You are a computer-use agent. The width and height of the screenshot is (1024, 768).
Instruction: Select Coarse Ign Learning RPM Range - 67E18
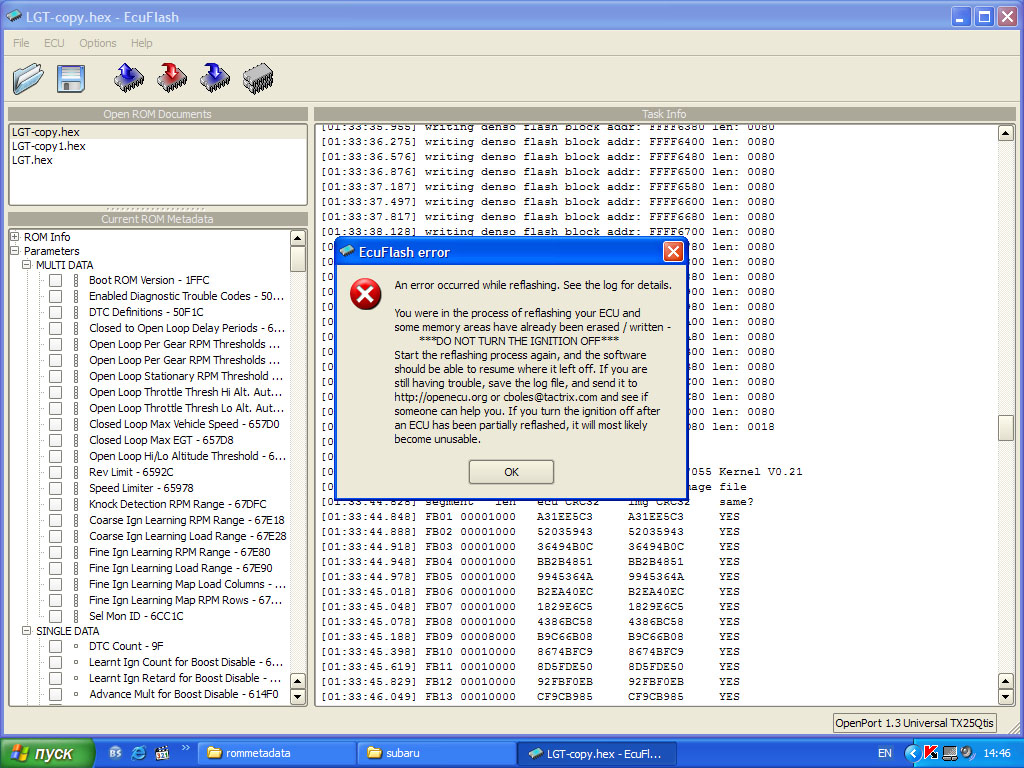point(187,520)
